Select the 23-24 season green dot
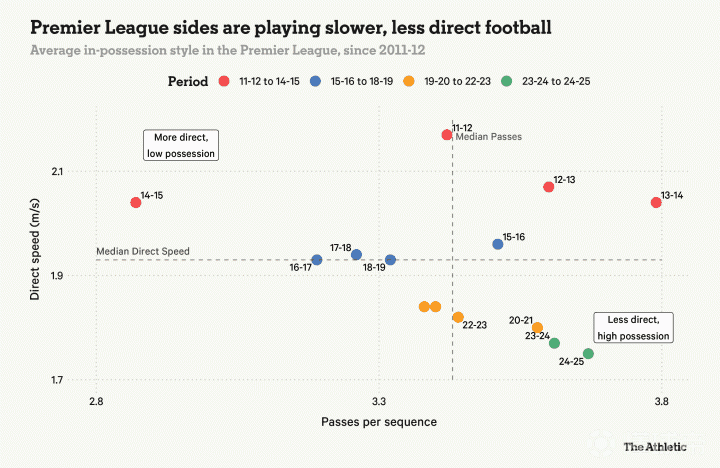This screenshot has width=720, height=468. [x=554, y=343]
